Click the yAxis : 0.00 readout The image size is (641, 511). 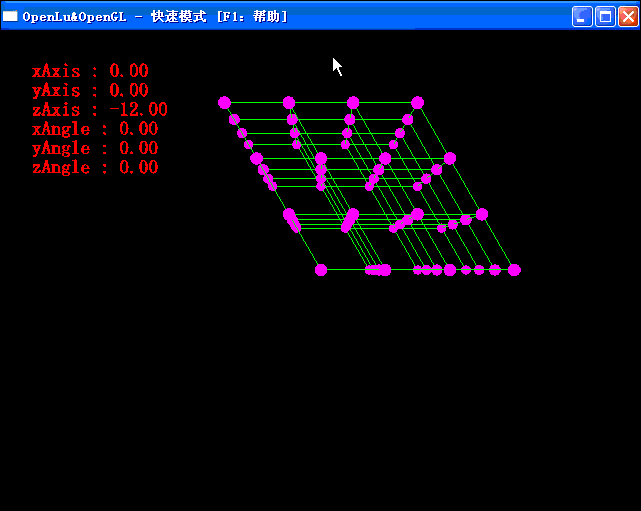click(90, 90)
